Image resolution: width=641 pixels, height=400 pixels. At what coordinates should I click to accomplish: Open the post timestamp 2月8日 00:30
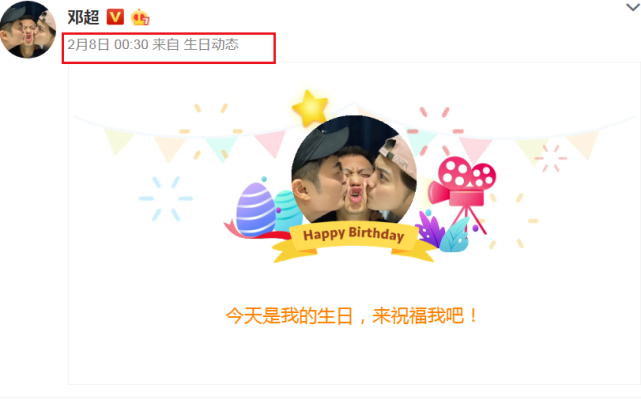(x=108, y=44)
